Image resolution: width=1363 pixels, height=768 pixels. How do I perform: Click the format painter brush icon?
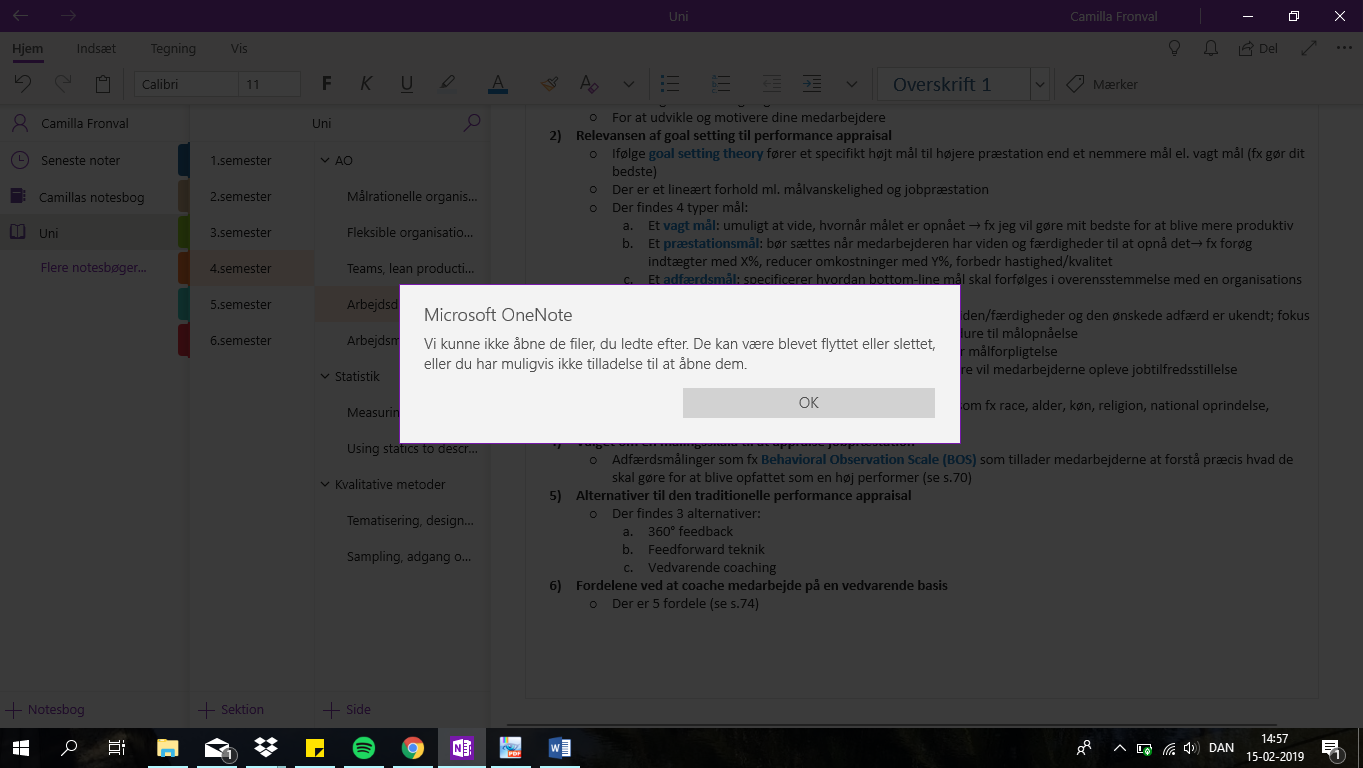click(x=549, y=84)
